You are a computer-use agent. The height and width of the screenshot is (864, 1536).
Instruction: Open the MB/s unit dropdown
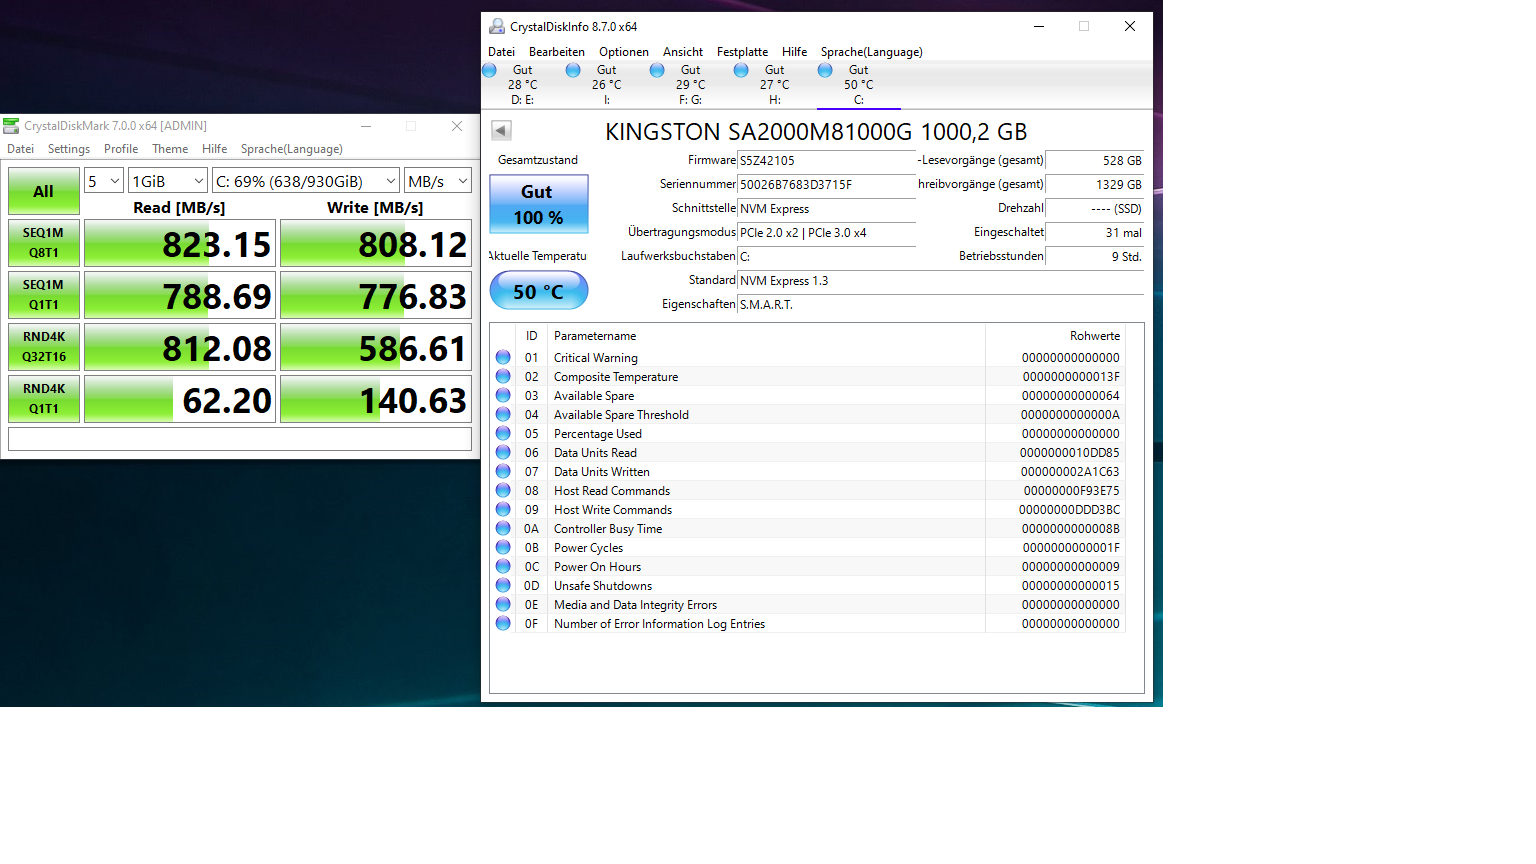[438, 181]
